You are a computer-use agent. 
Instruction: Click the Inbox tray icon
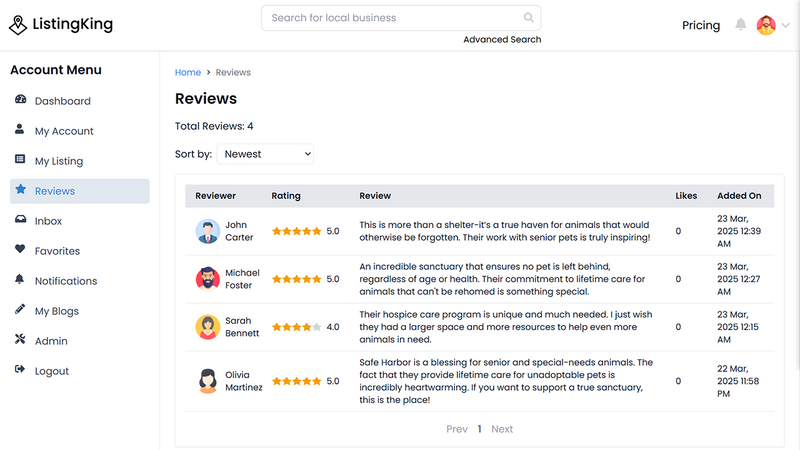coord(20,219)
